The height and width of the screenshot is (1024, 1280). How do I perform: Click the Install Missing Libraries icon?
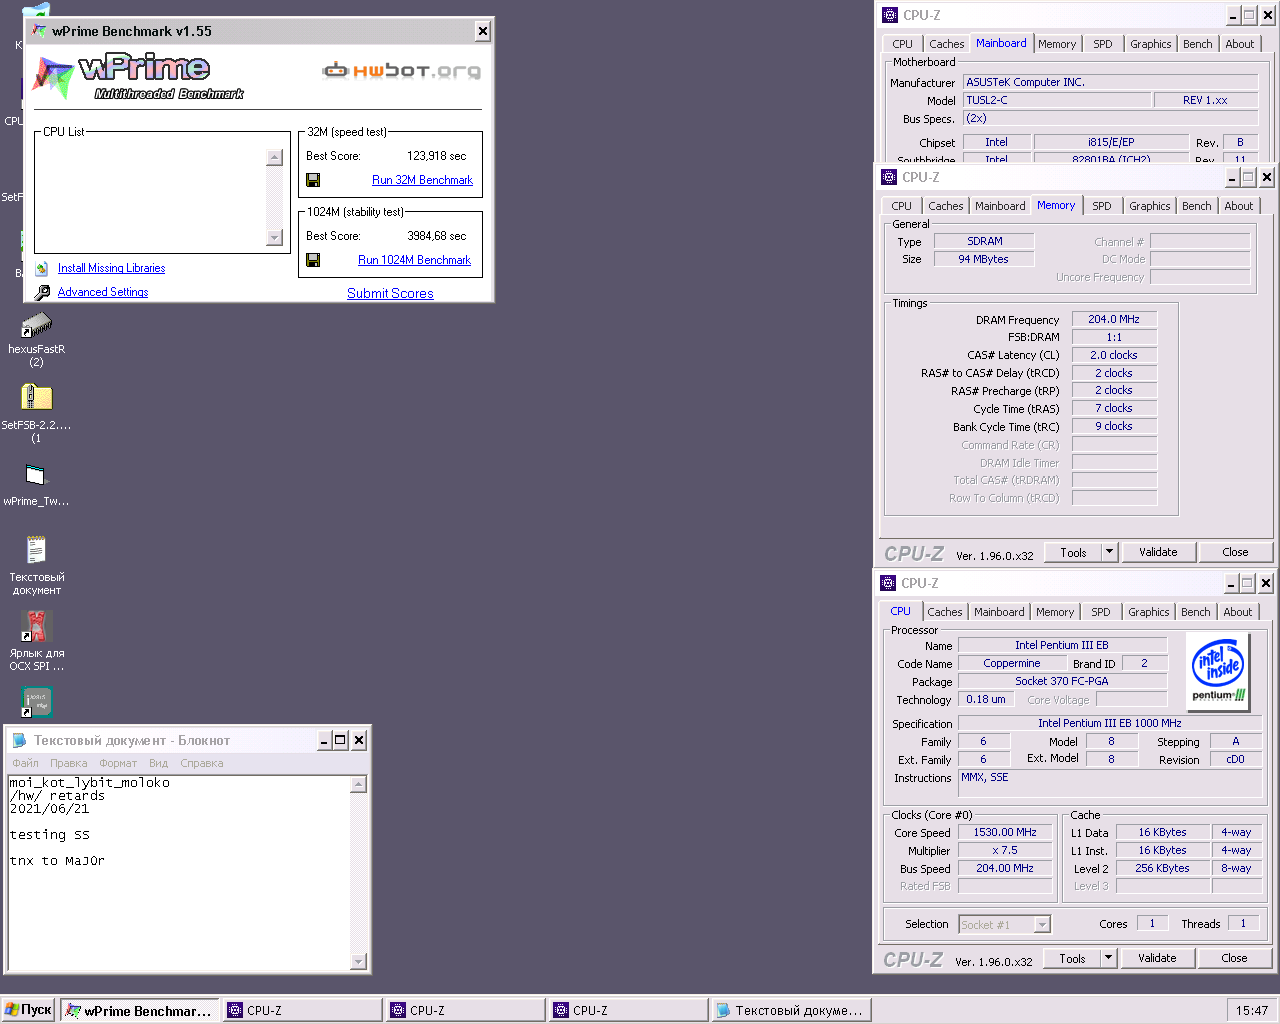tap(42, 268)
